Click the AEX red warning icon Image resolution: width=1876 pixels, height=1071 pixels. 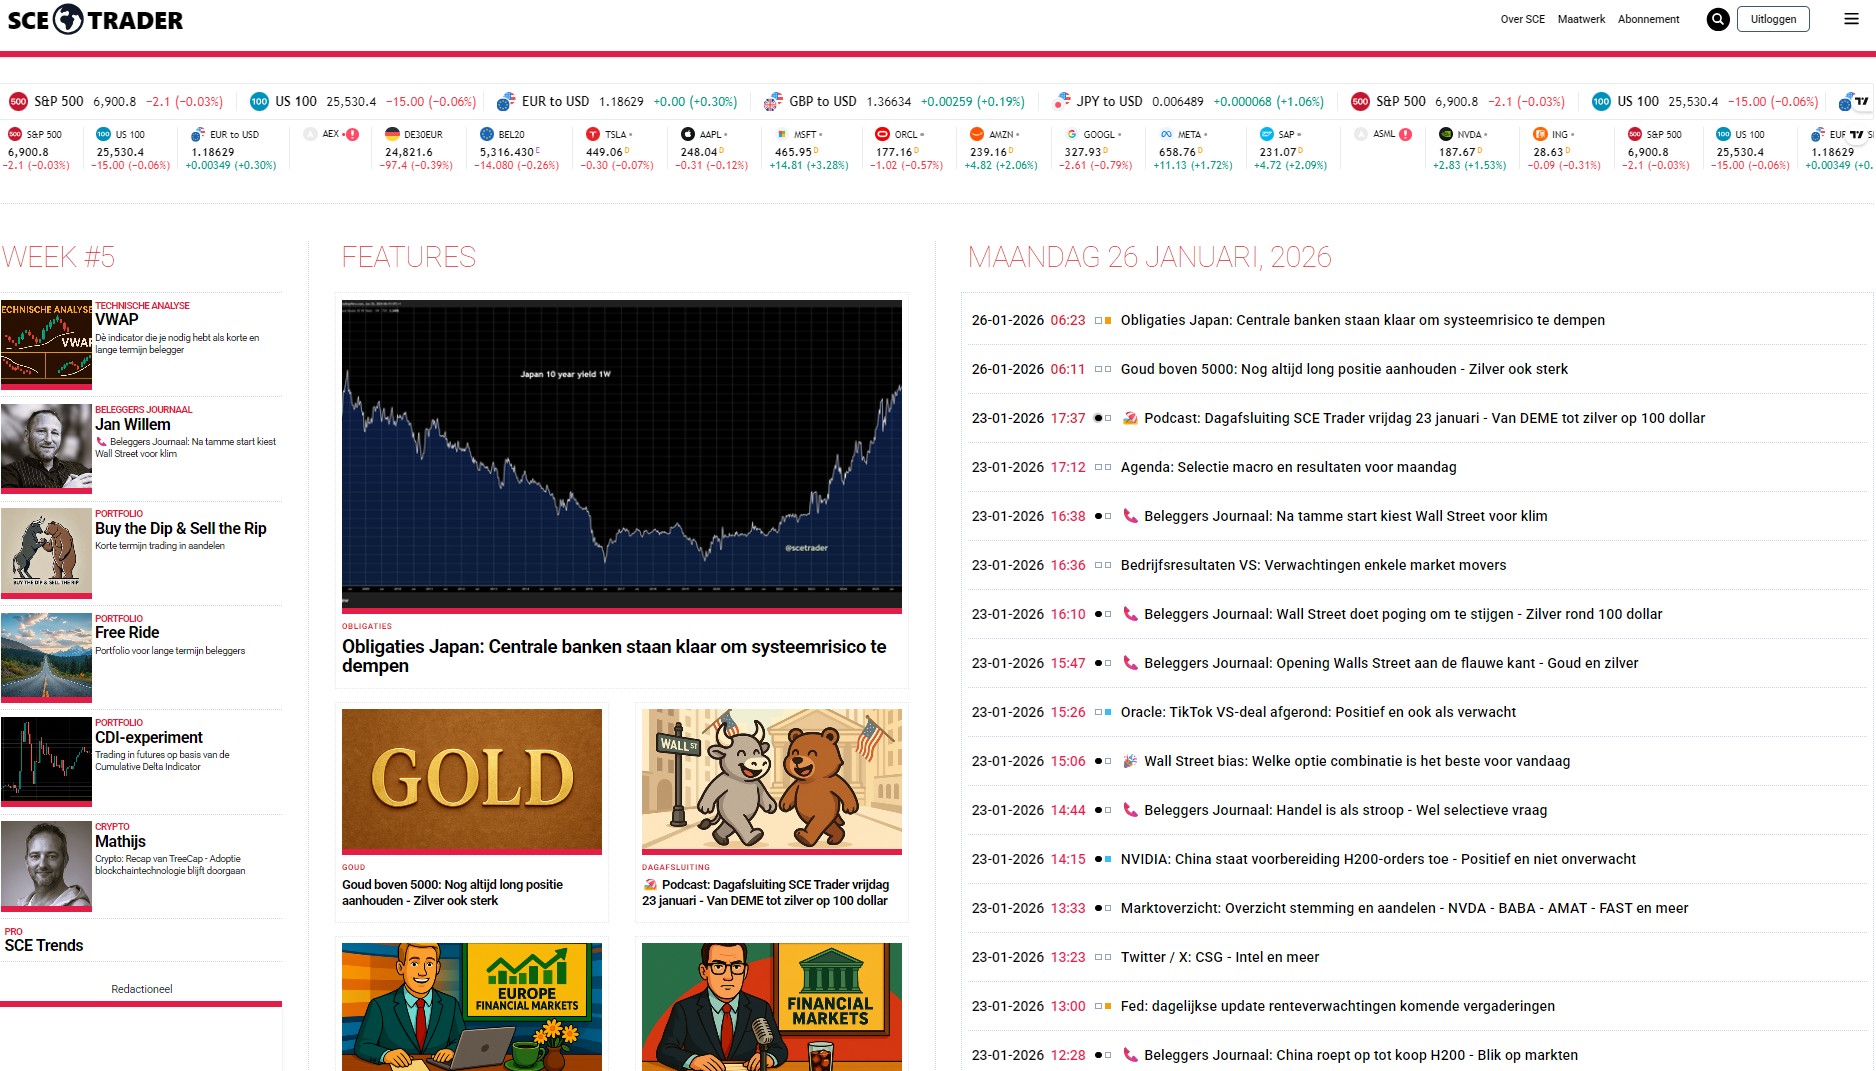[x=352, y=134]
